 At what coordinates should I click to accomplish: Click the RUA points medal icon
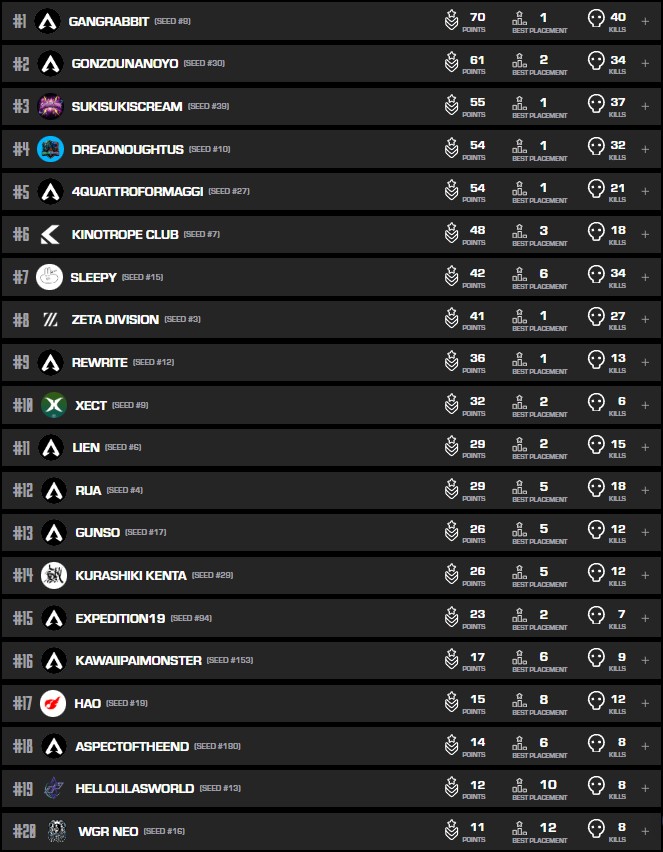(452, 490)
